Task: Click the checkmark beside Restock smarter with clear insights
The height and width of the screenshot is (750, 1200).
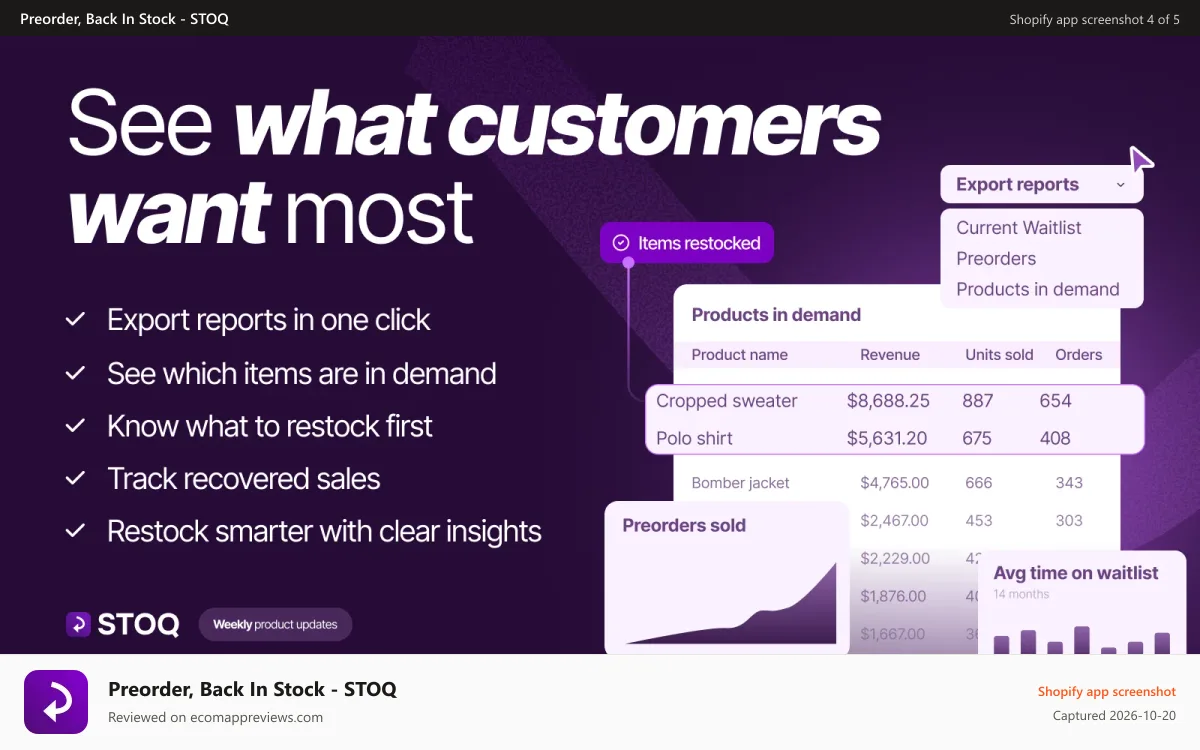Action: (75, 531)
